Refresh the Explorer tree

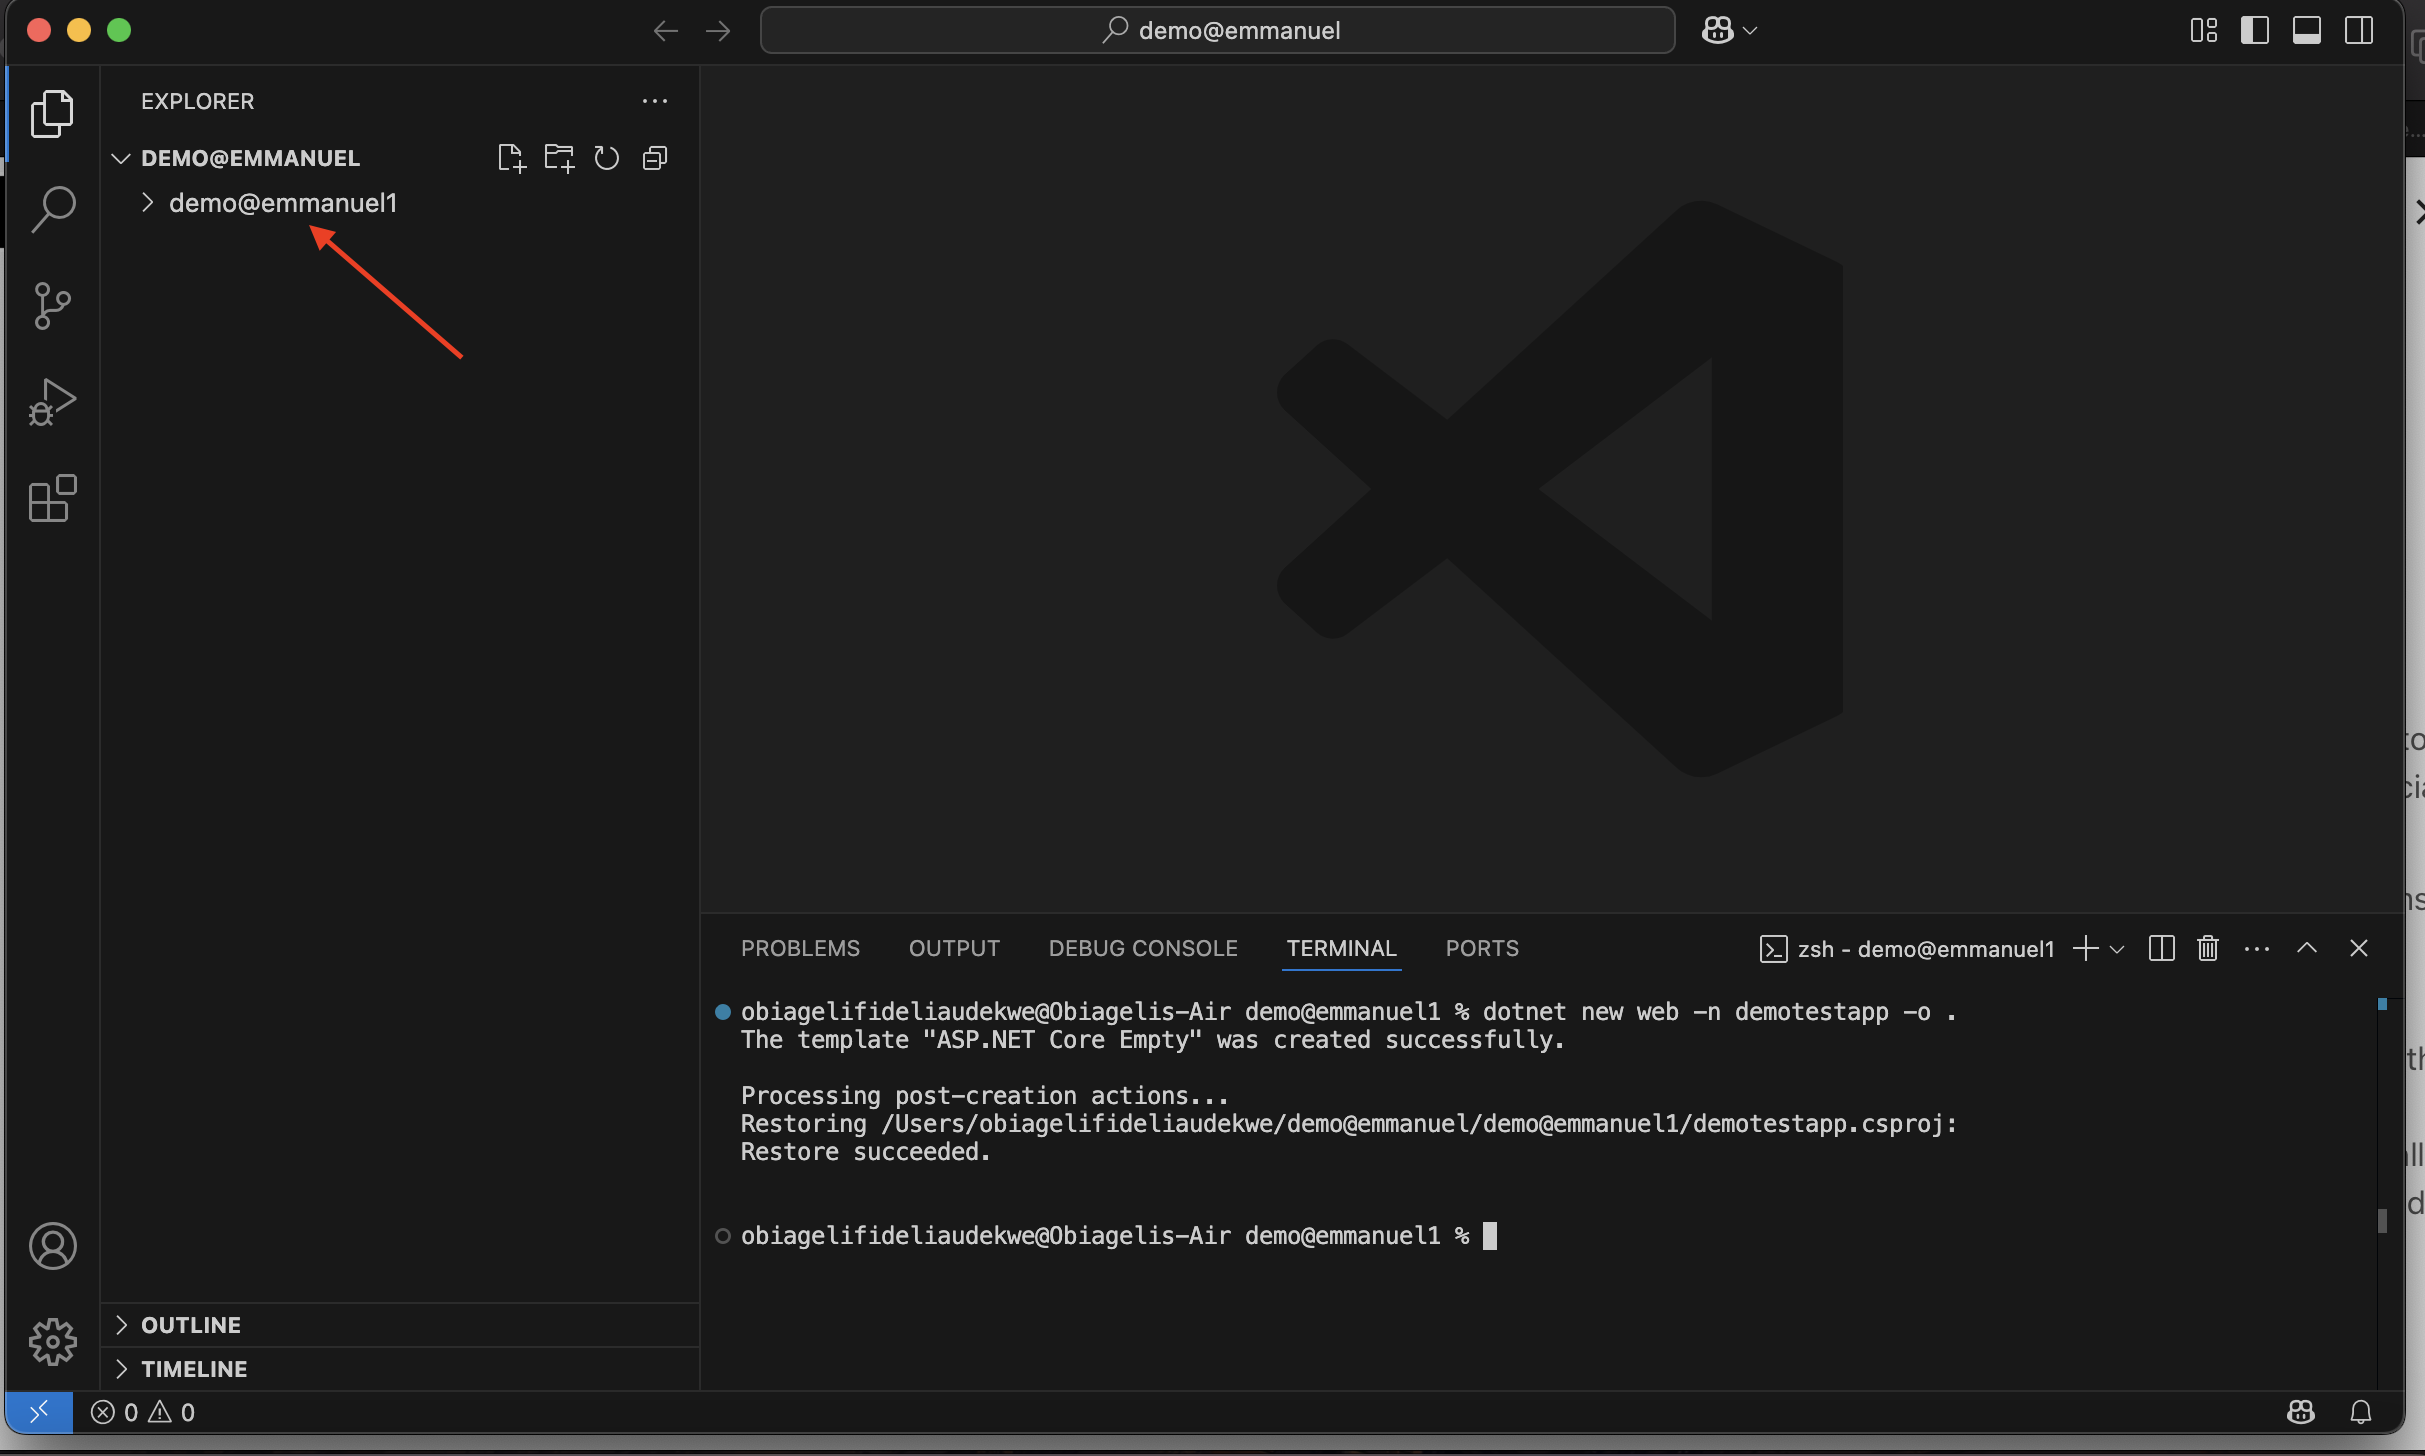coord(607,158)
